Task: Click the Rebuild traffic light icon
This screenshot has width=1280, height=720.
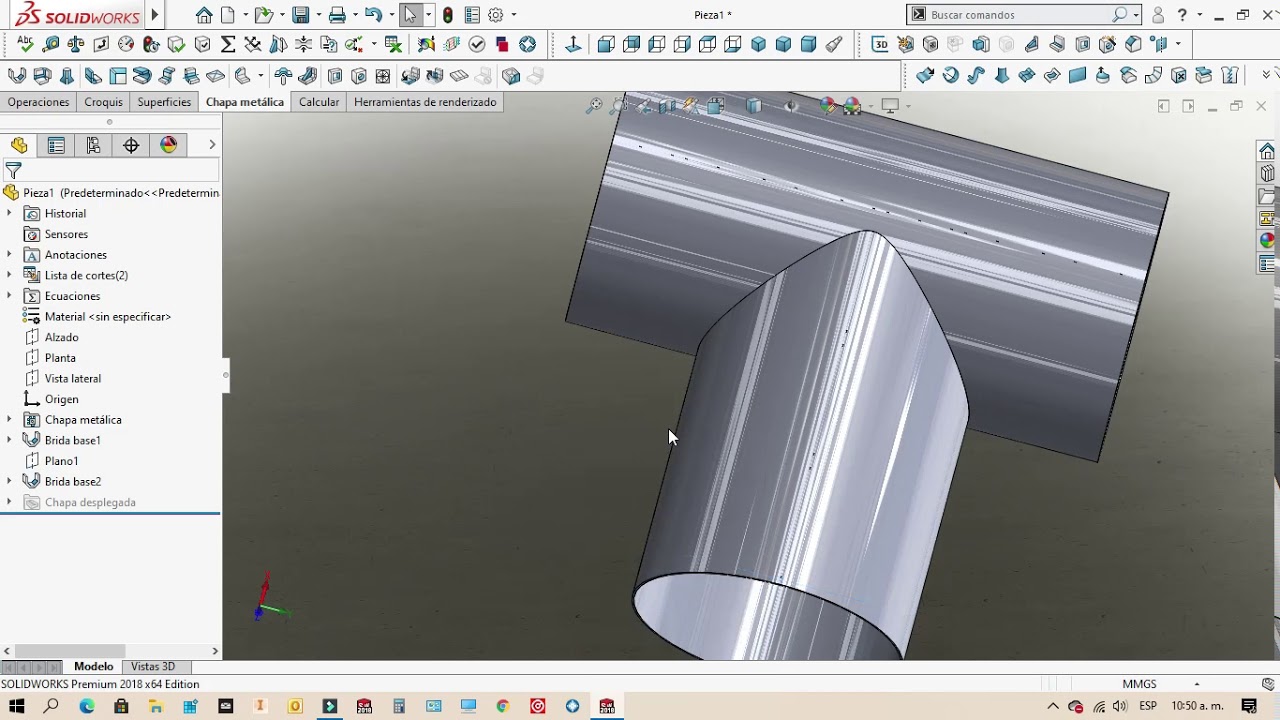Action: pyautogui.click(x=447, y=15)
